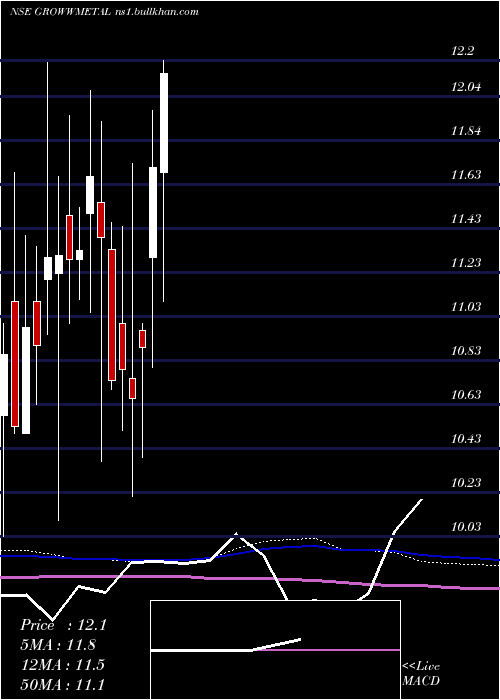Screen dimensions: 500x700
Task: Click the 5MA : 11.8 readout
Action: [x=58, y=645]
